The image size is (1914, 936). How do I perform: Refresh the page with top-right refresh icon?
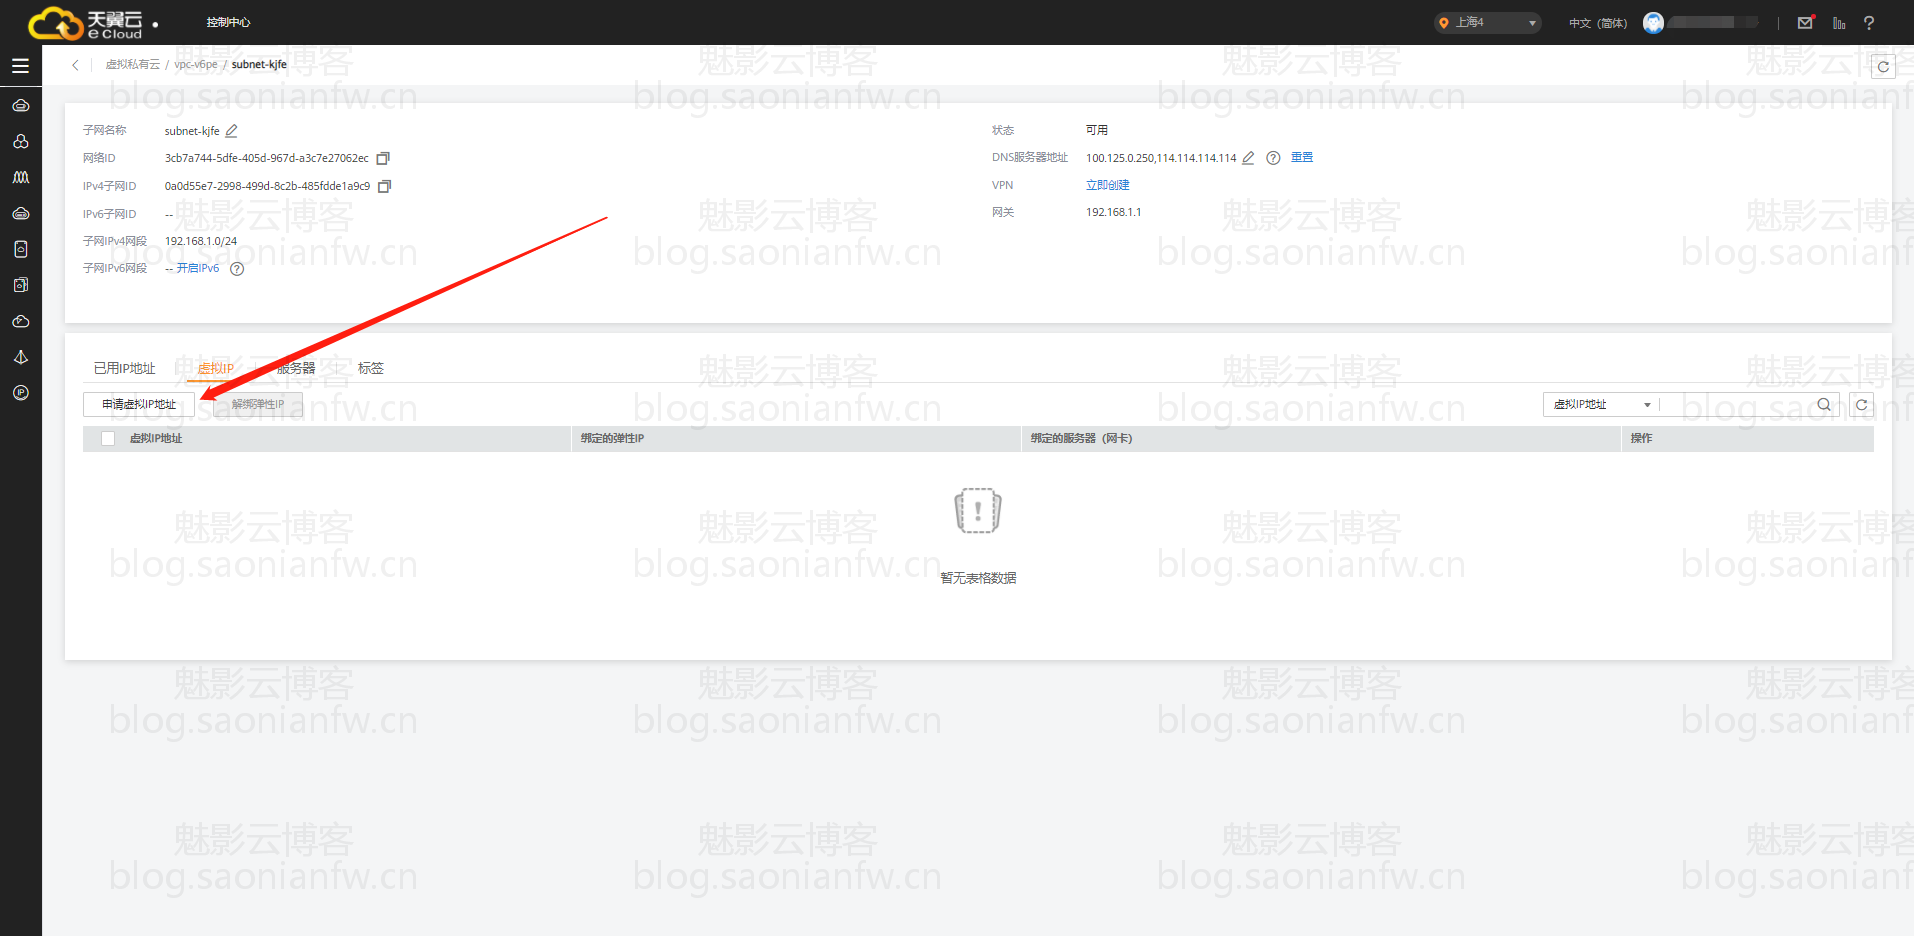(1883, 67)
